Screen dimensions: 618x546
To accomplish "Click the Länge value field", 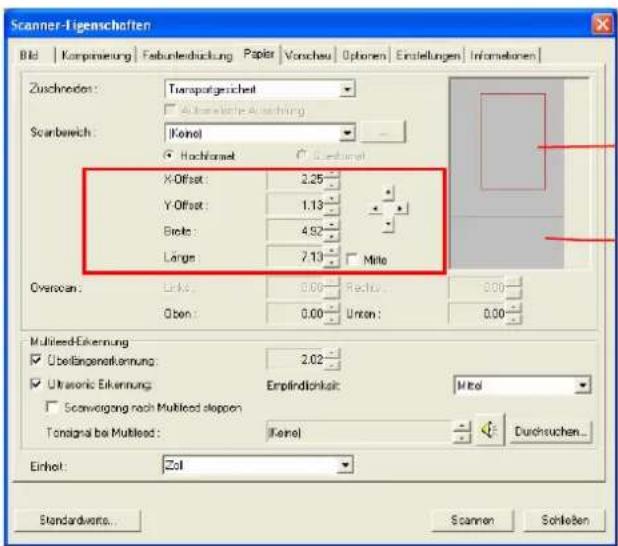I will [x=296, y=257].
